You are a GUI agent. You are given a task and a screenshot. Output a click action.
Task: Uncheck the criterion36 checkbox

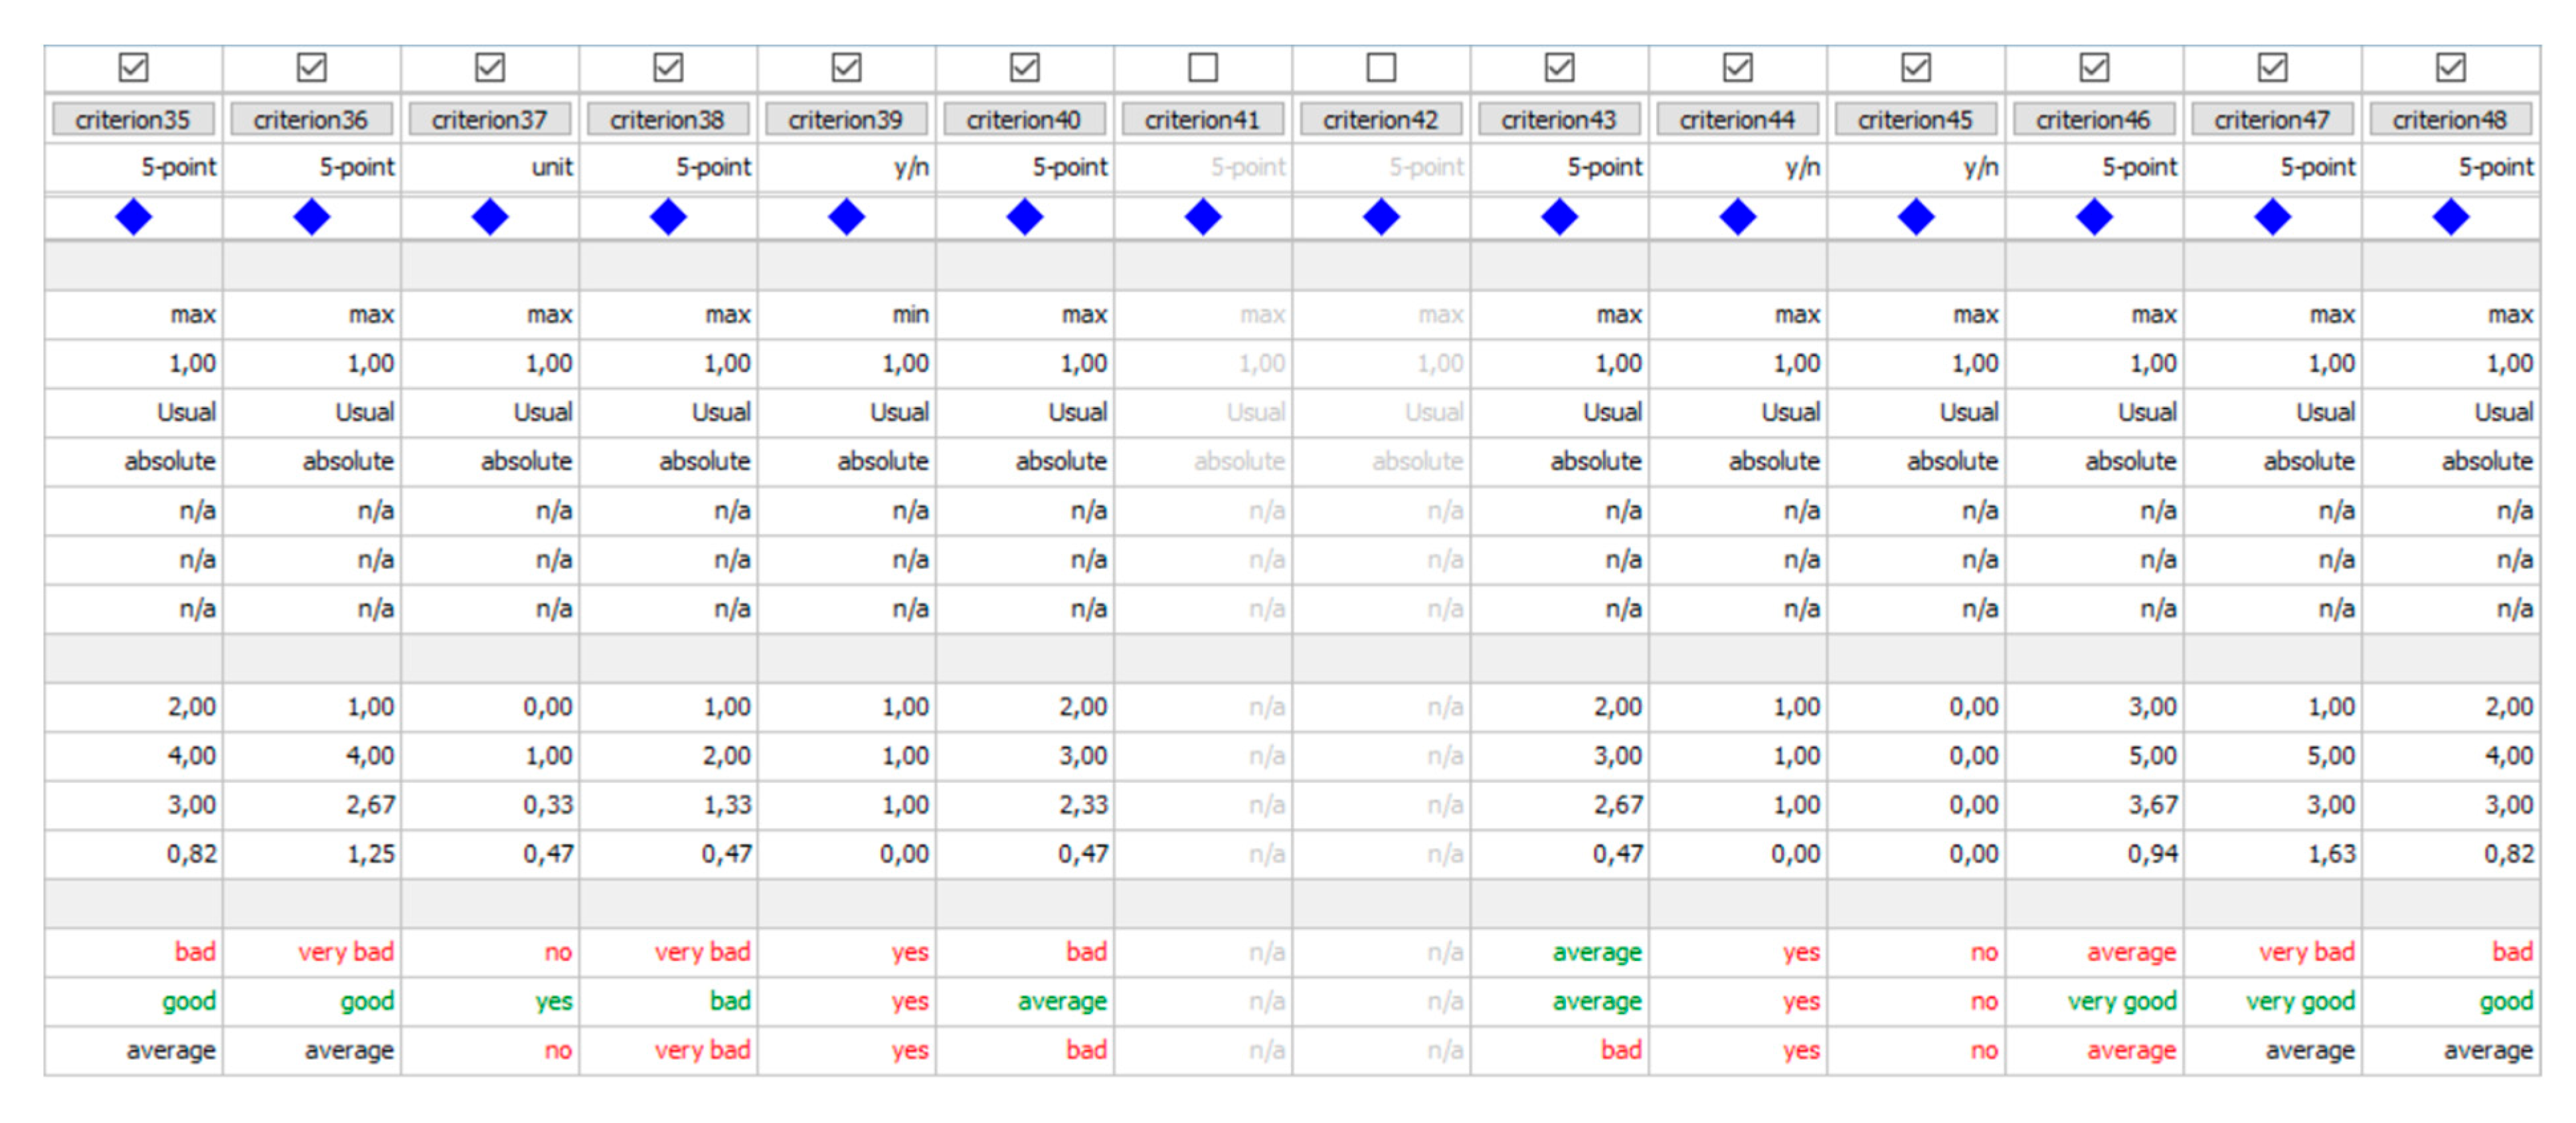311,67
